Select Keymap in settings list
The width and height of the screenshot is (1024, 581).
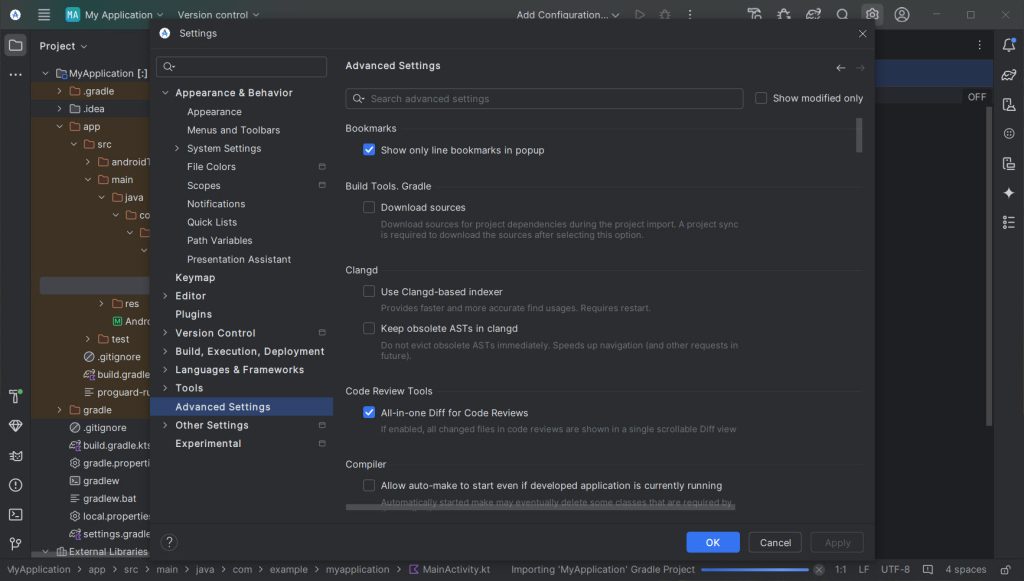(x=195, y=277)
